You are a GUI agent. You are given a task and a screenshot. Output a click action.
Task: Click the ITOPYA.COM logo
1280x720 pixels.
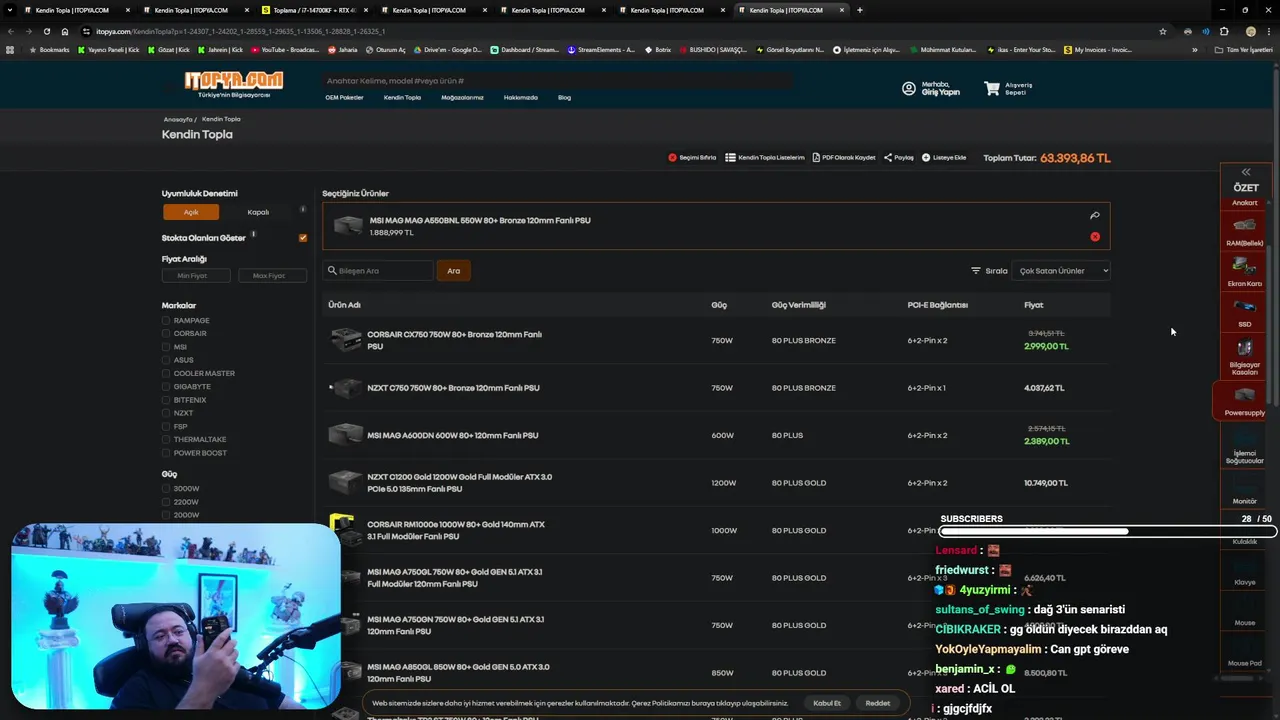pyautogui.click(x=234, y=84)
